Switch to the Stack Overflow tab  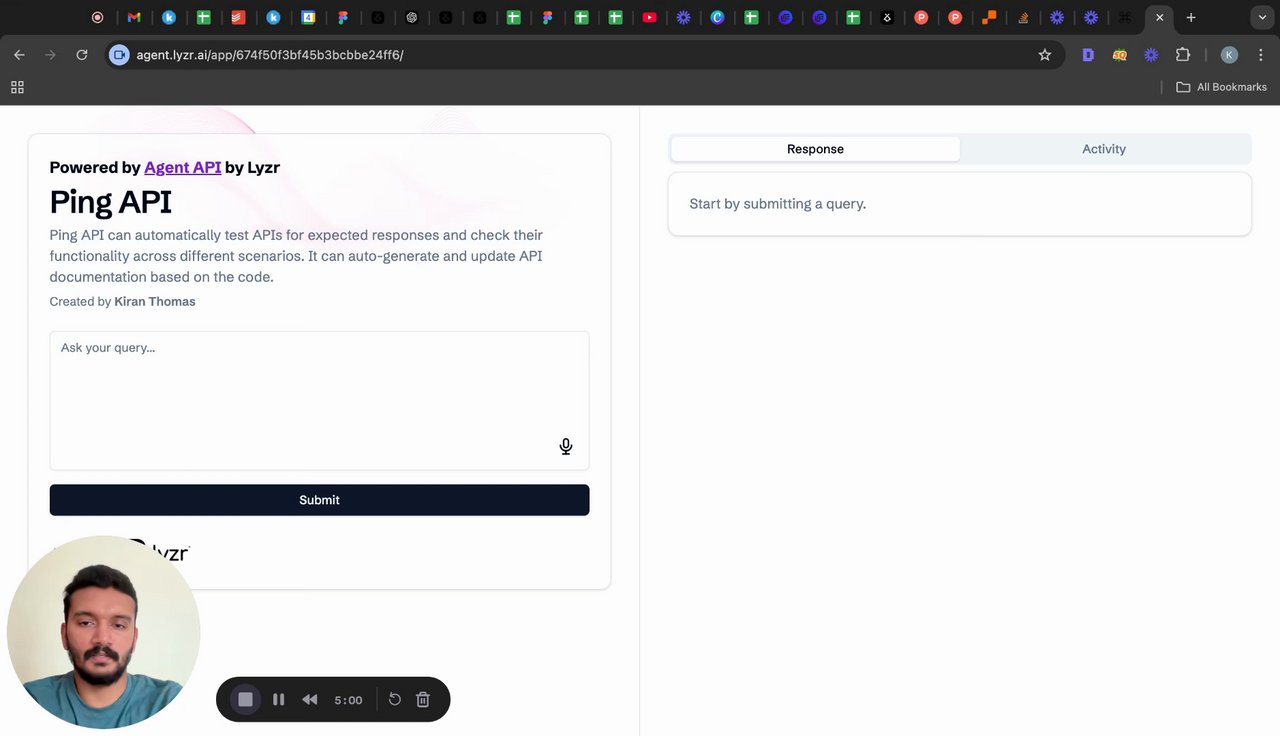tap(1023, 17)
